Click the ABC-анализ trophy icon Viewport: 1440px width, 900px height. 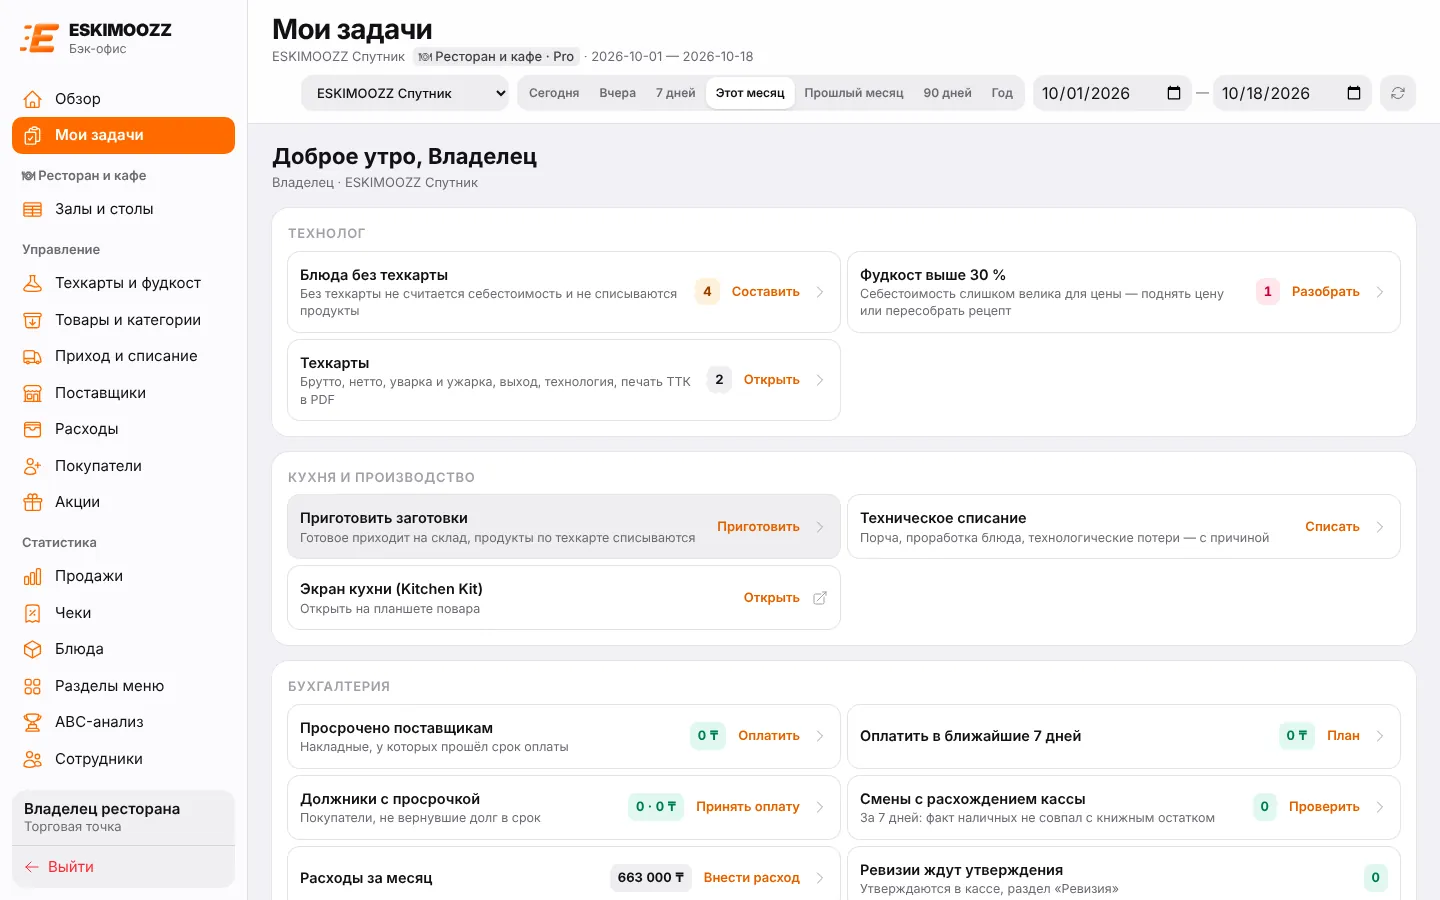pyautogui.click(x=33, y=722)
